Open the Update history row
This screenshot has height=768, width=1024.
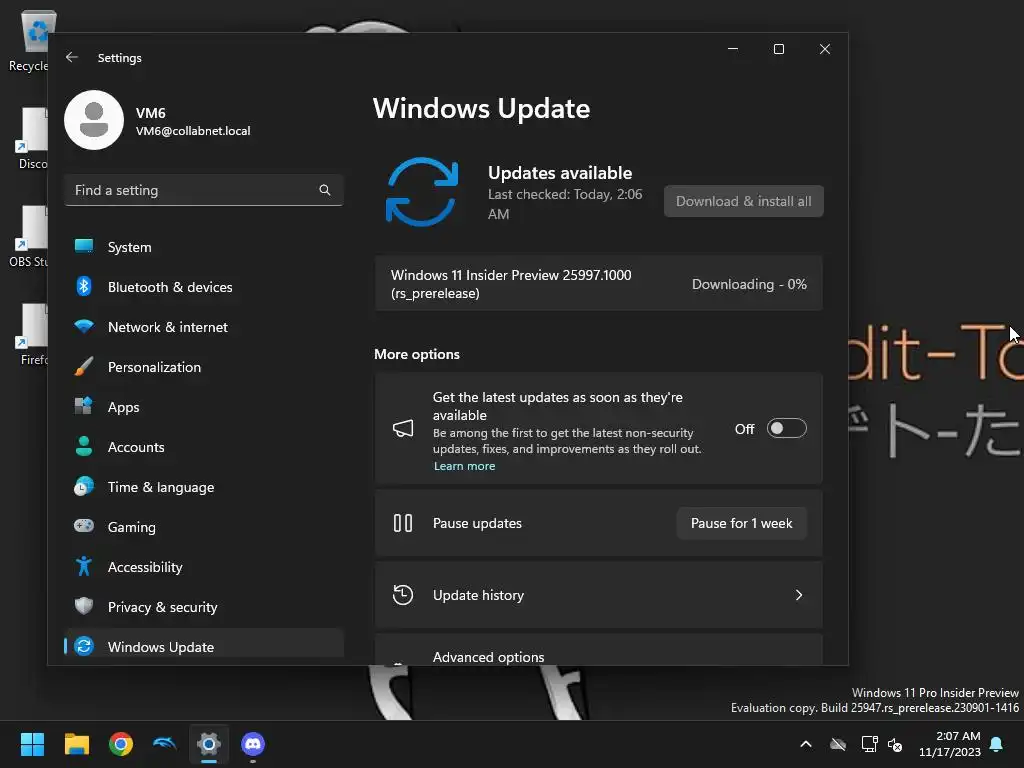click(x=599, y=595)
